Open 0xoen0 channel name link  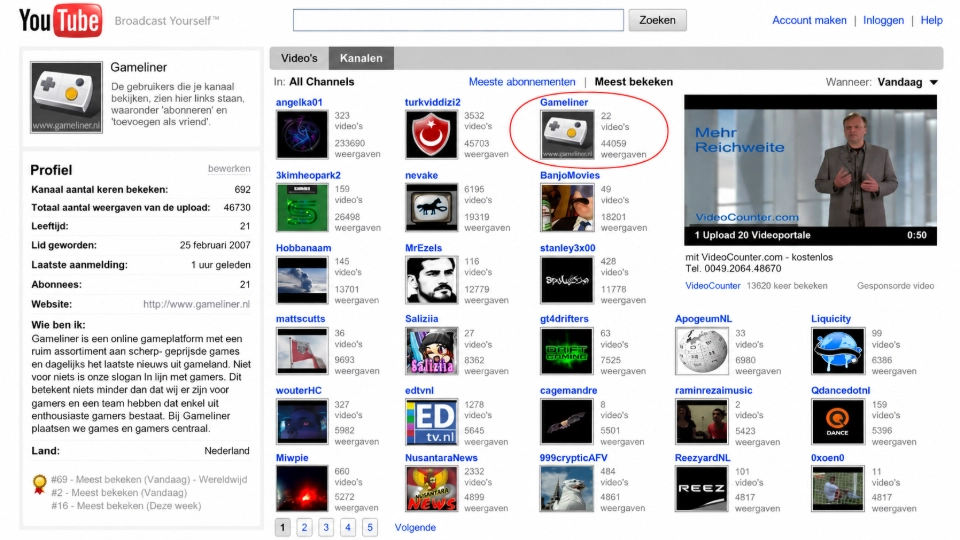(x=827, y=458)
